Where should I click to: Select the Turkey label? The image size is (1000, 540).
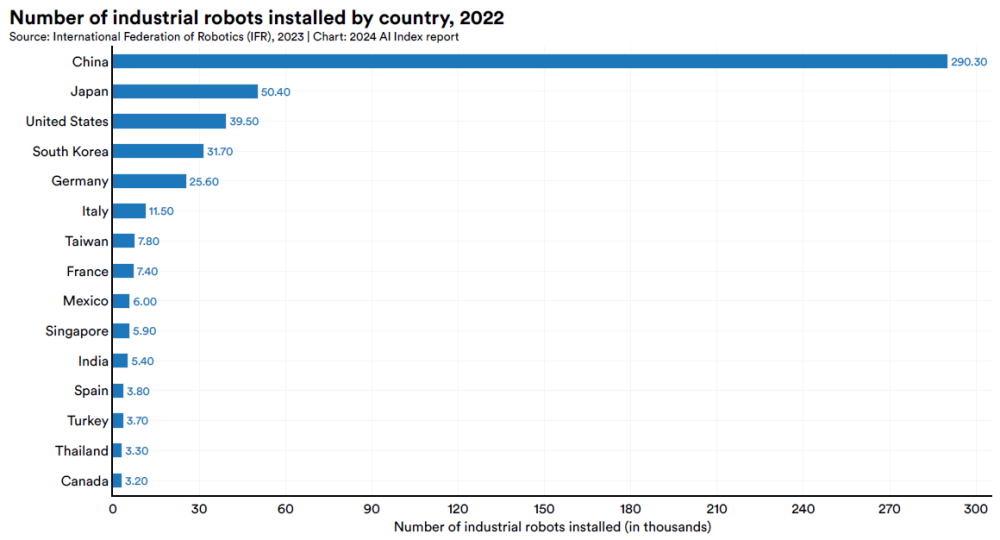click(87, 421)
